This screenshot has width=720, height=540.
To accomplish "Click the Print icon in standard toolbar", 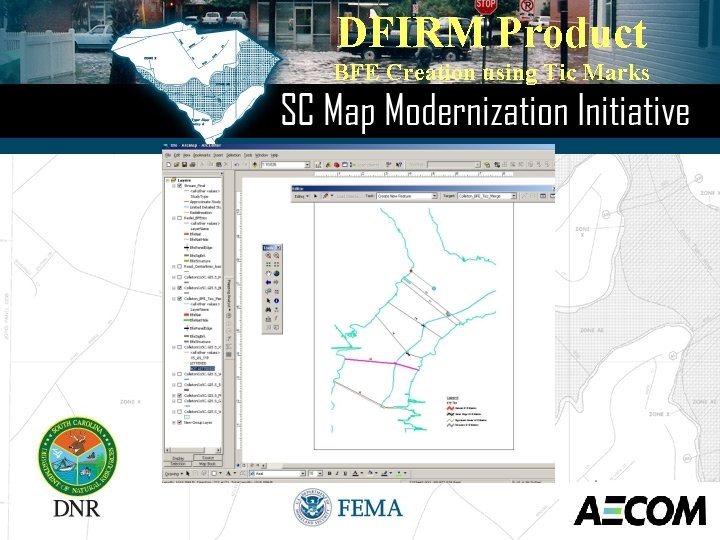I will 192,164.
